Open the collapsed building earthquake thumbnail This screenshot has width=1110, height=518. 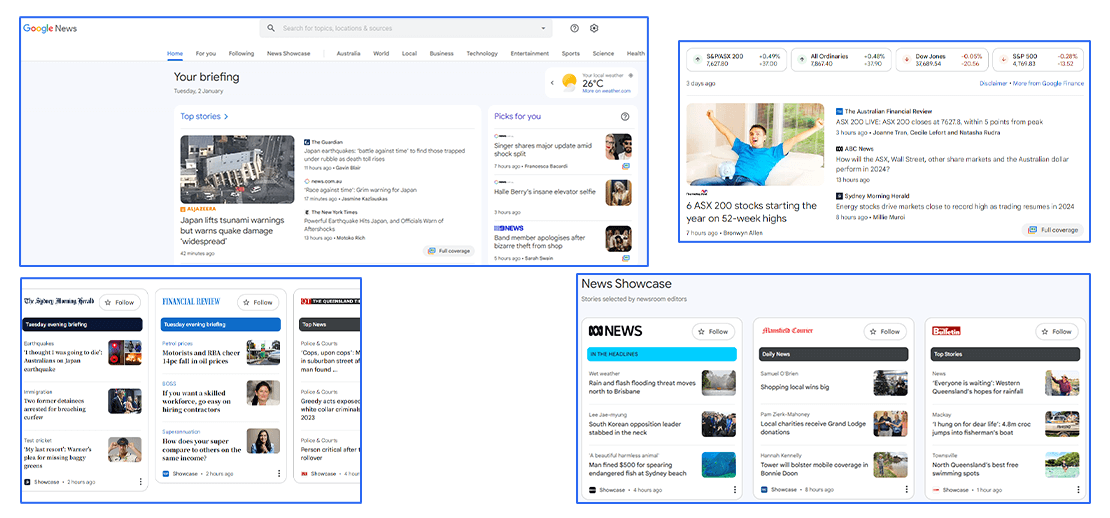point(237,170)
